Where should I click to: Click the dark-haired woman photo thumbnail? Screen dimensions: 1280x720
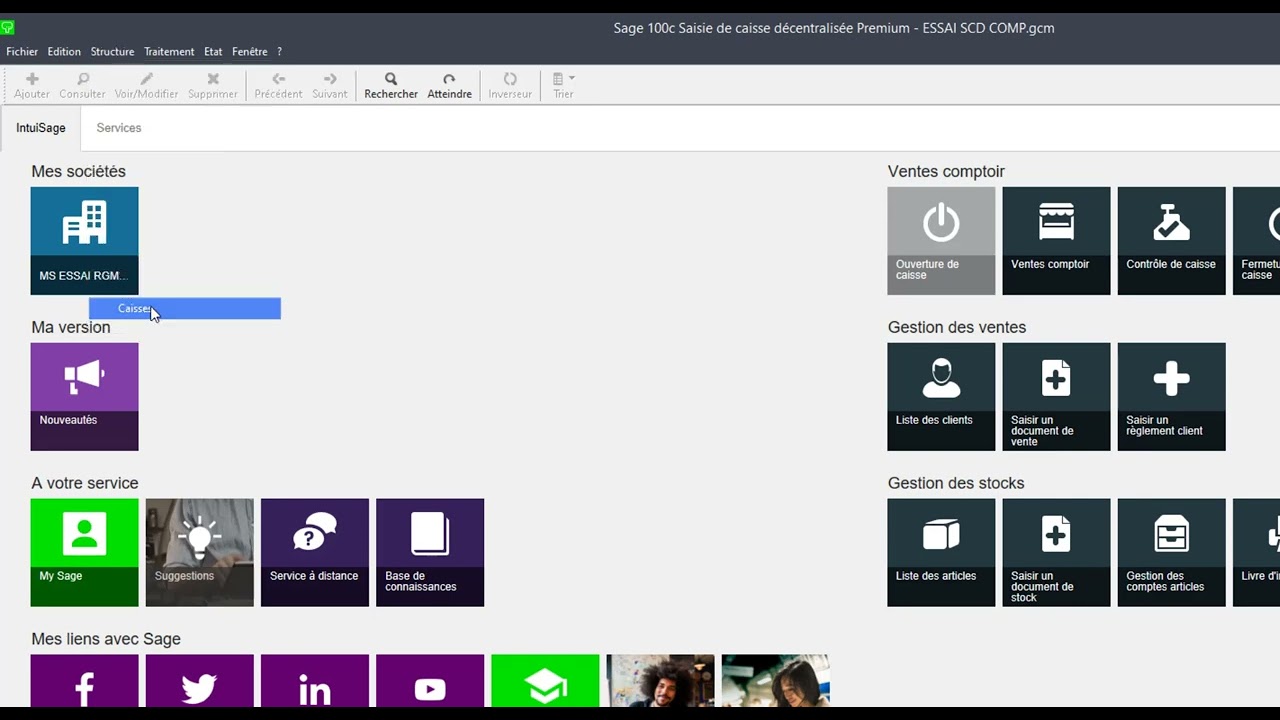tap(775, 681)
